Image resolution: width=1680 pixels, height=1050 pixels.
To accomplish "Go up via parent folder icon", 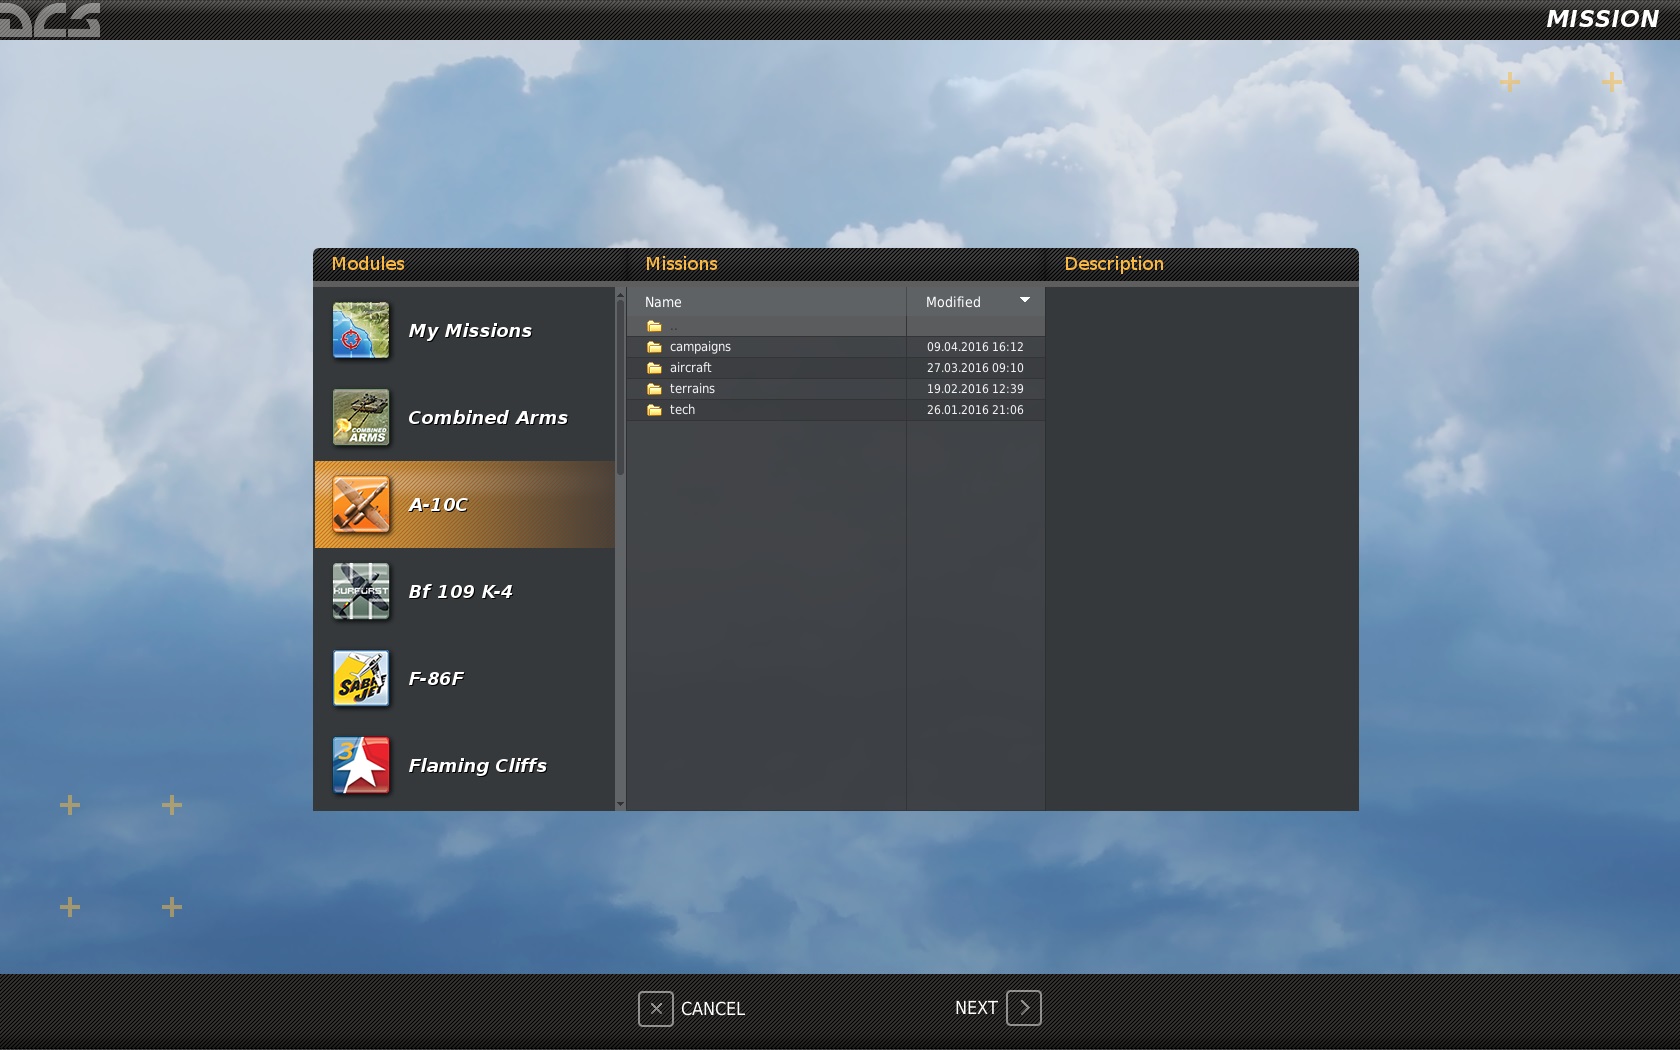I will [654, 326].
